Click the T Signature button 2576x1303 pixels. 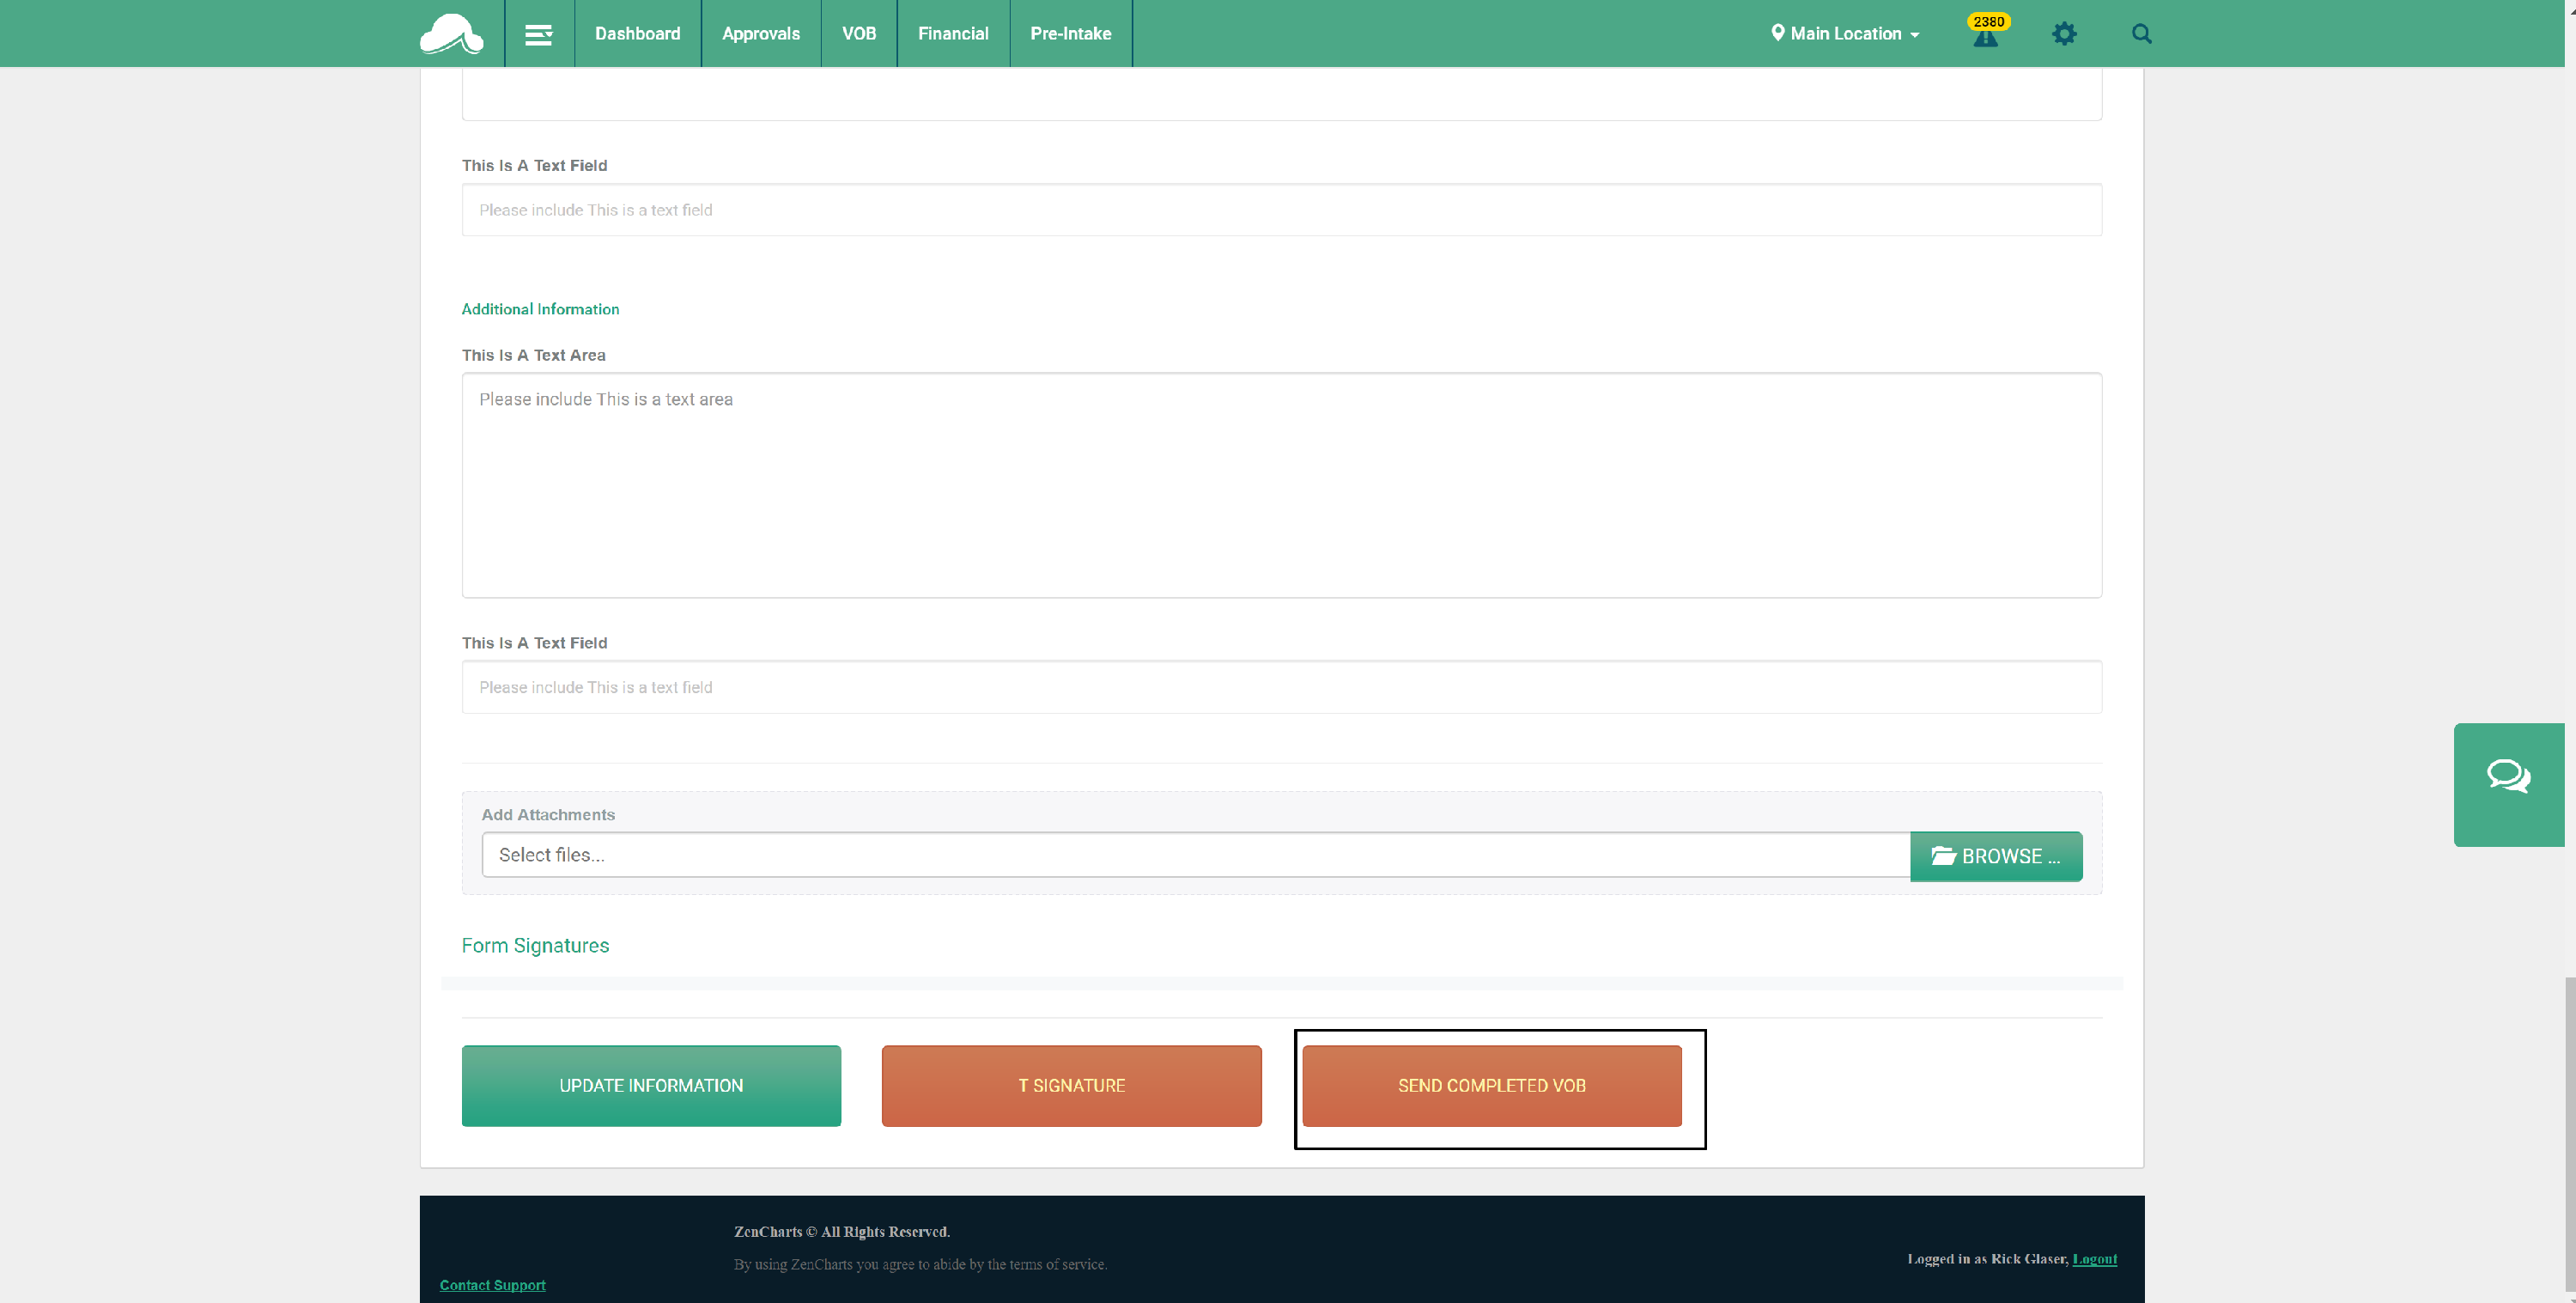(x=1071, y=1085)
